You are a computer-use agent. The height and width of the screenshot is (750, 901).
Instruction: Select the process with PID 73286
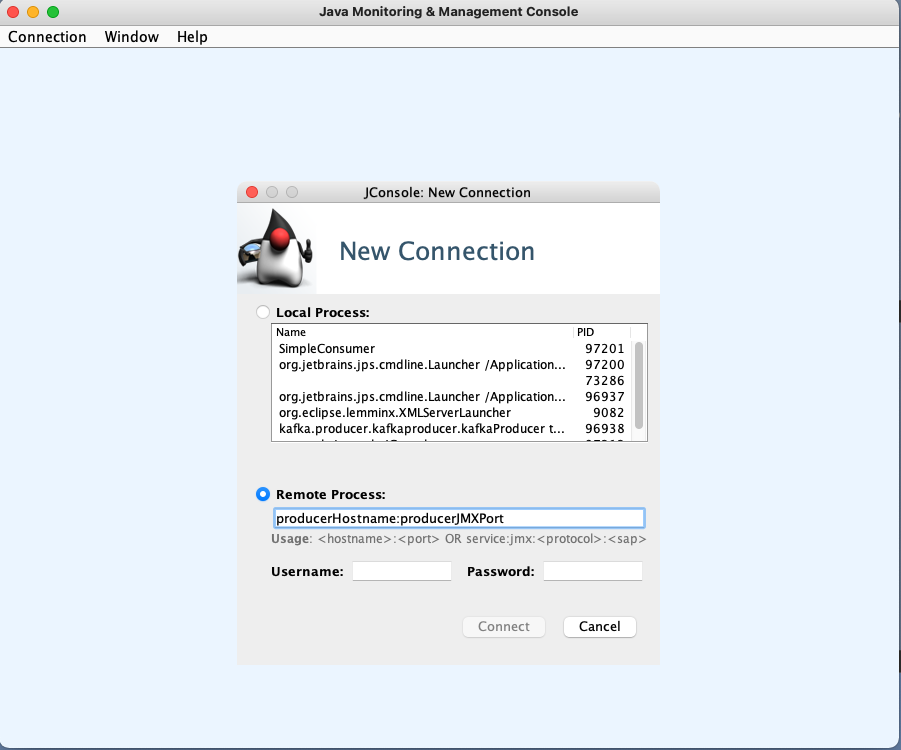coord(400,380)
